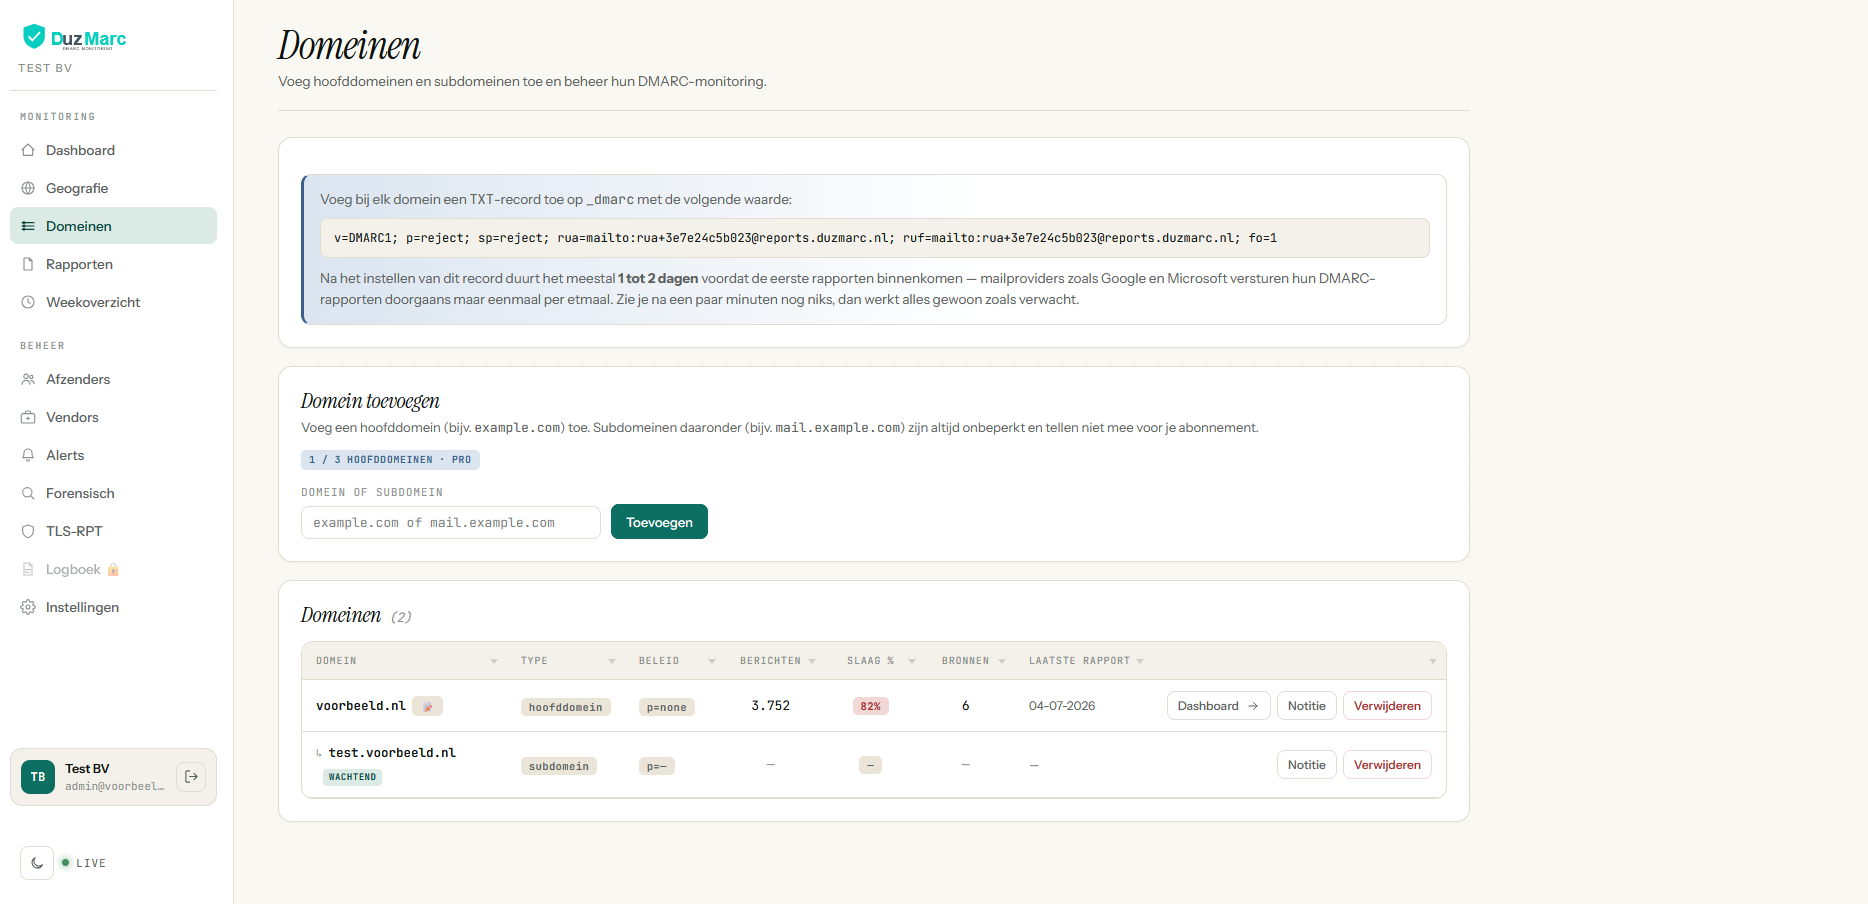The image size is (1868, 904).
Task: Click the Toevoegen button
Action: (x=659, y=522)
